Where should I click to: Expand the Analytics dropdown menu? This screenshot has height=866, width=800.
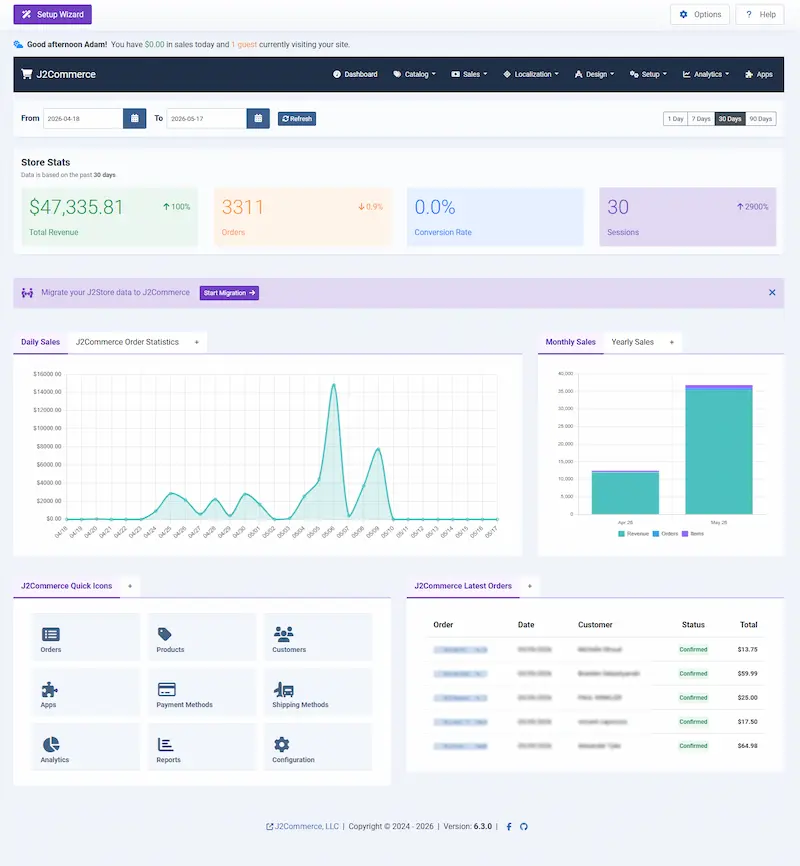pyautogui.click(x=706, y=74)
